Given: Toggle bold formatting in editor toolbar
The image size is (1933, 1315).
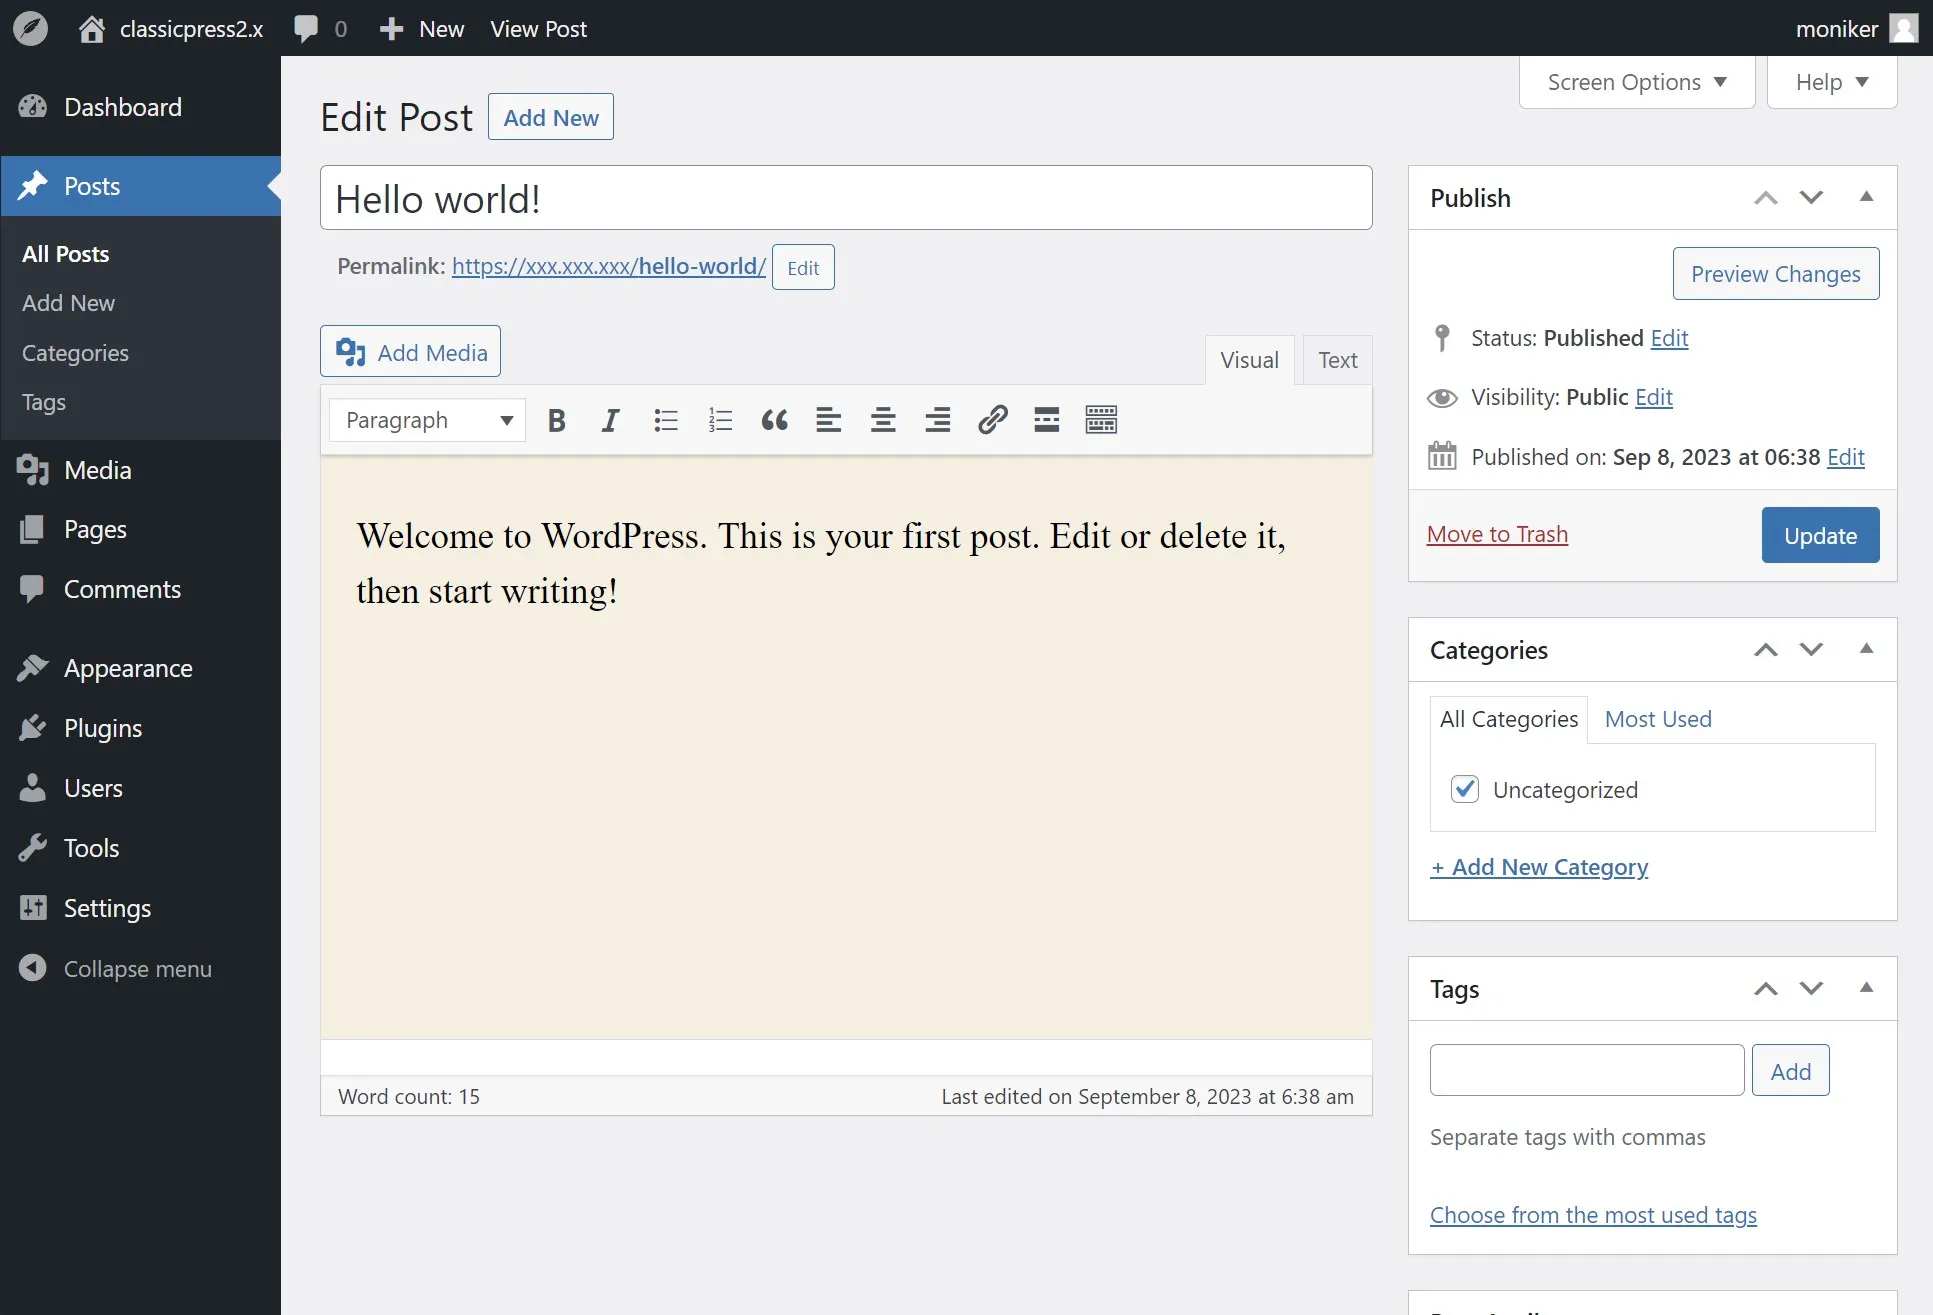Looking at the screenshot, I should pos(557,420).
